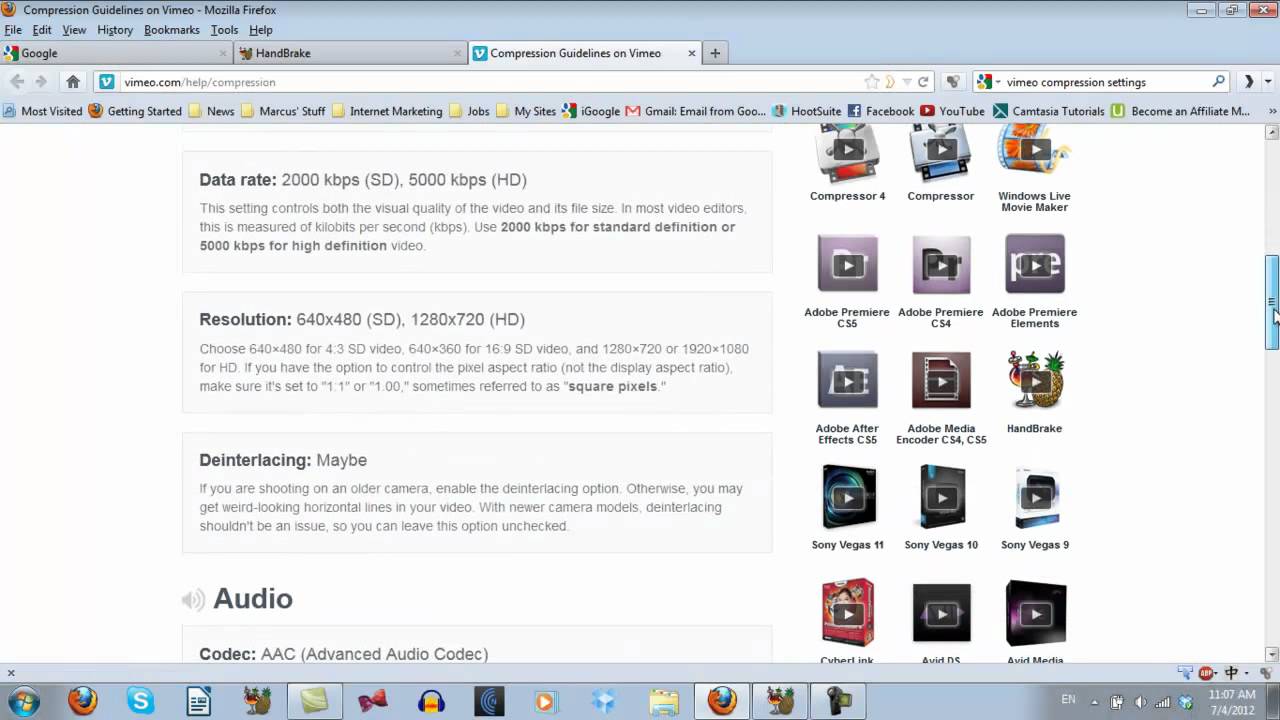Click the Windows Start button
This screenshot has width=1280, height=720.
[24, 701]
